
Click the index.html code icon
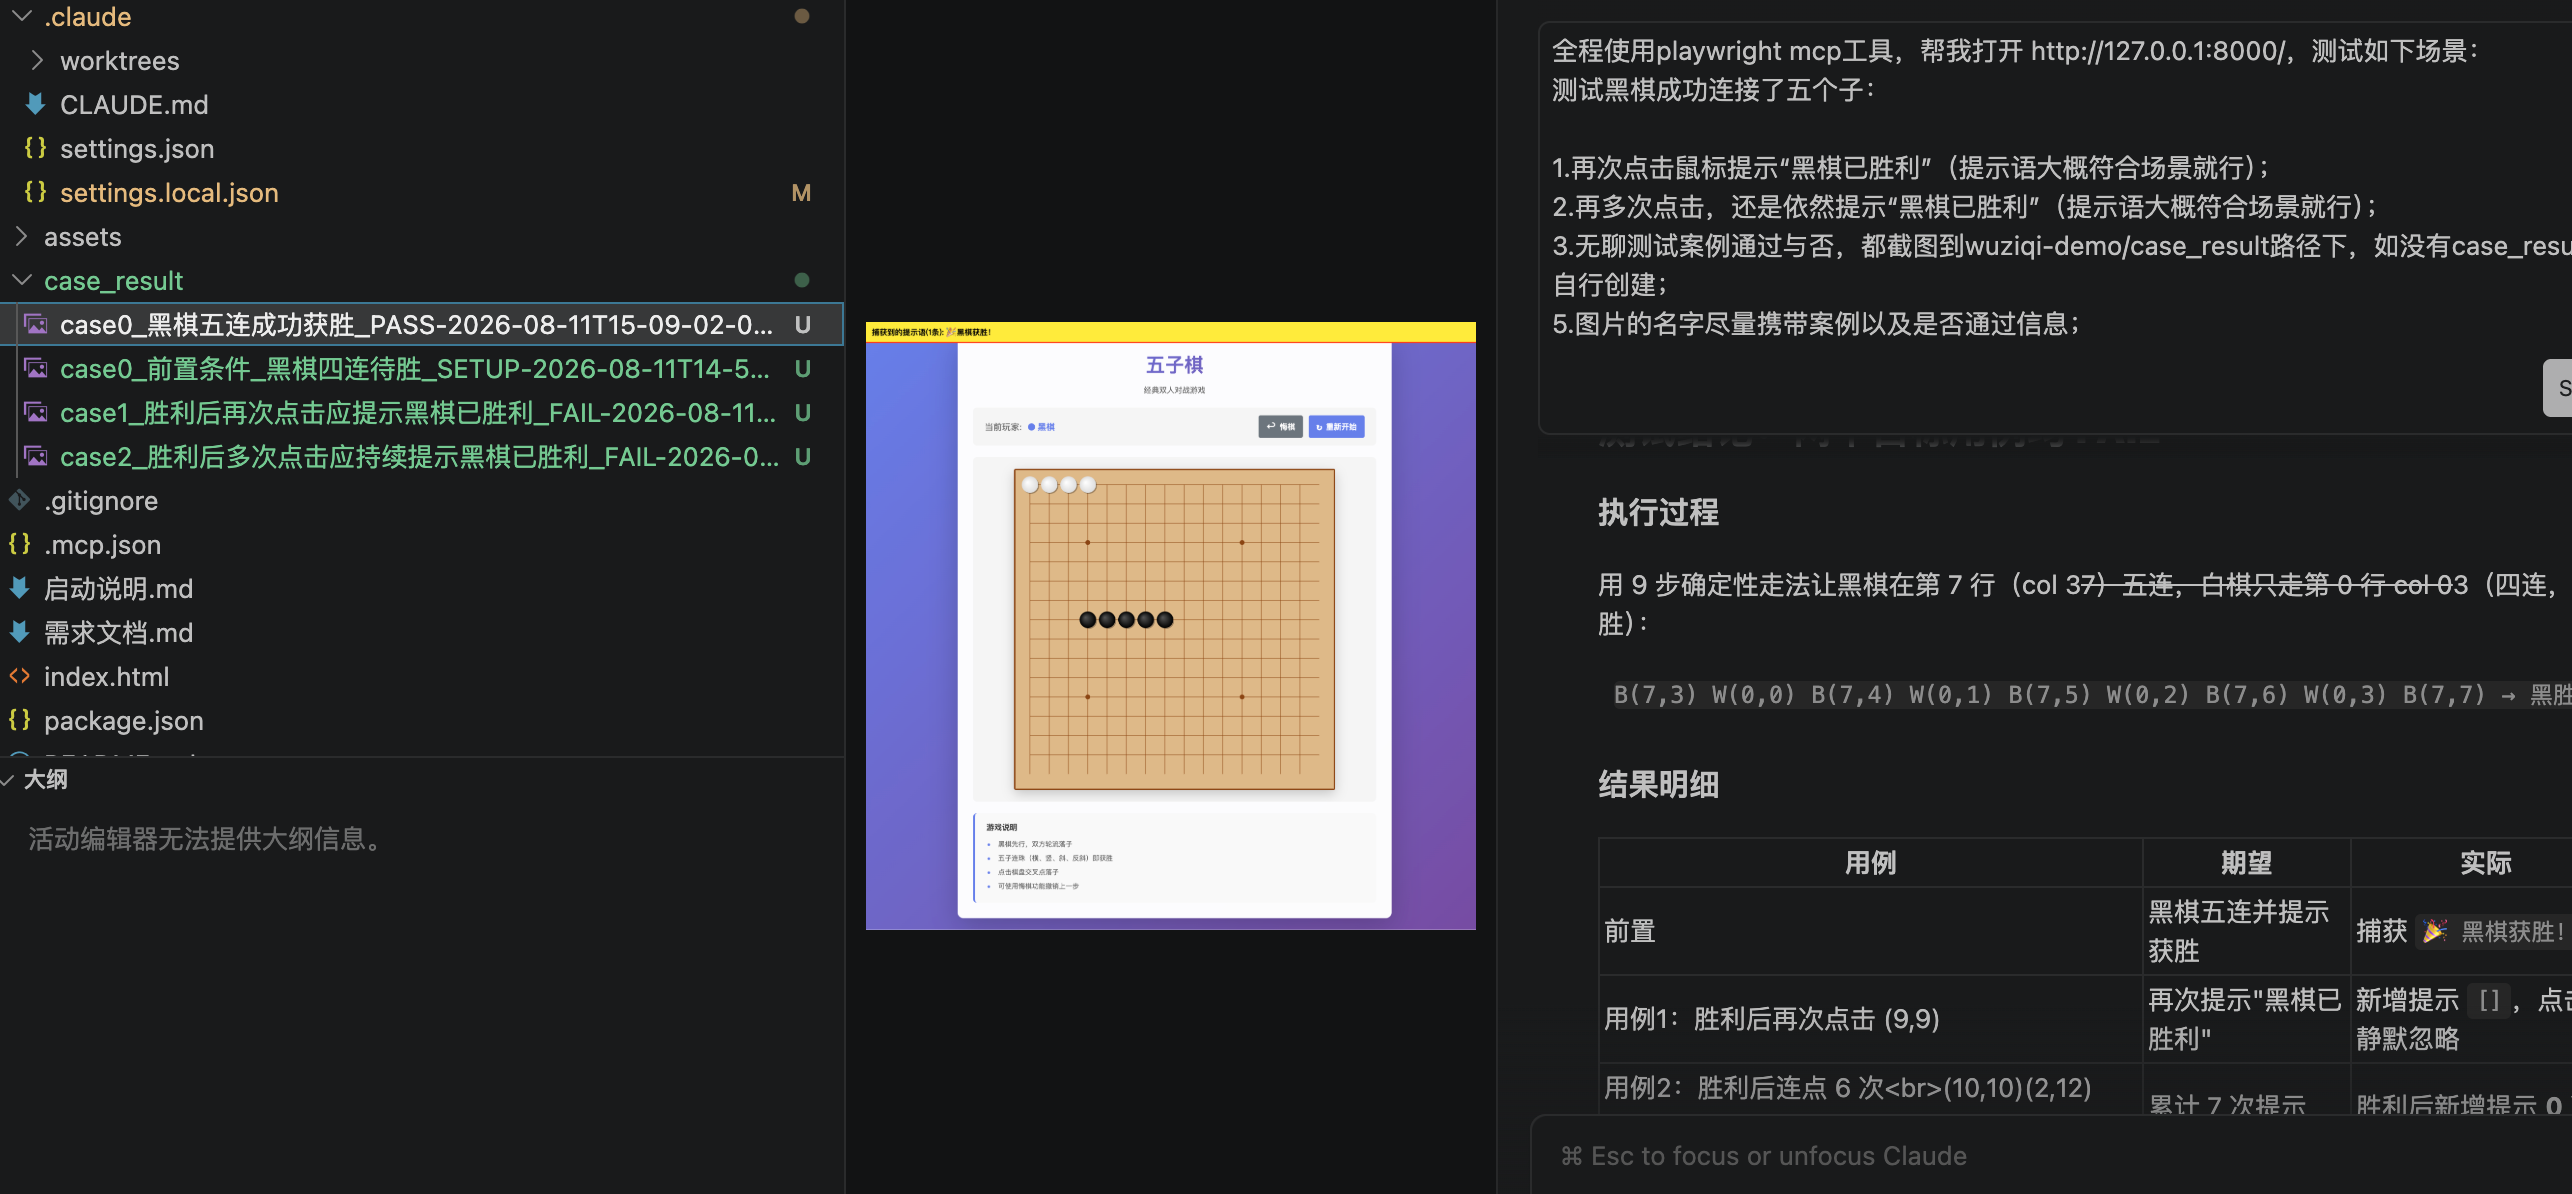click(x=20, y=677)
